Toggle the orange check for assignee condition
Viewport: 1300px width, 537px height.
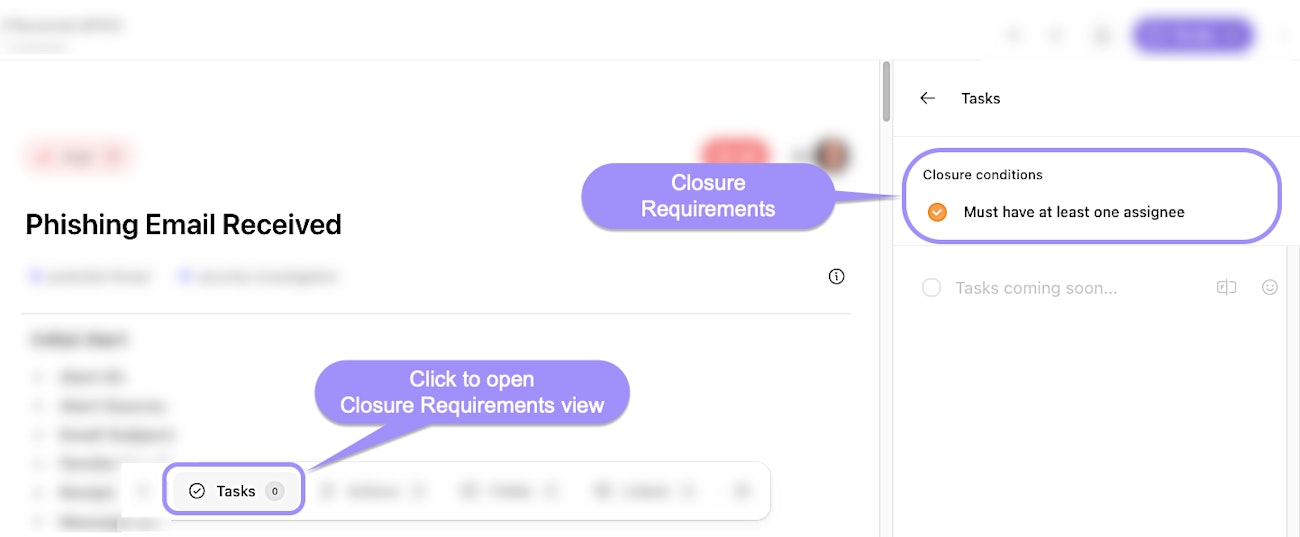coord(937,212)
